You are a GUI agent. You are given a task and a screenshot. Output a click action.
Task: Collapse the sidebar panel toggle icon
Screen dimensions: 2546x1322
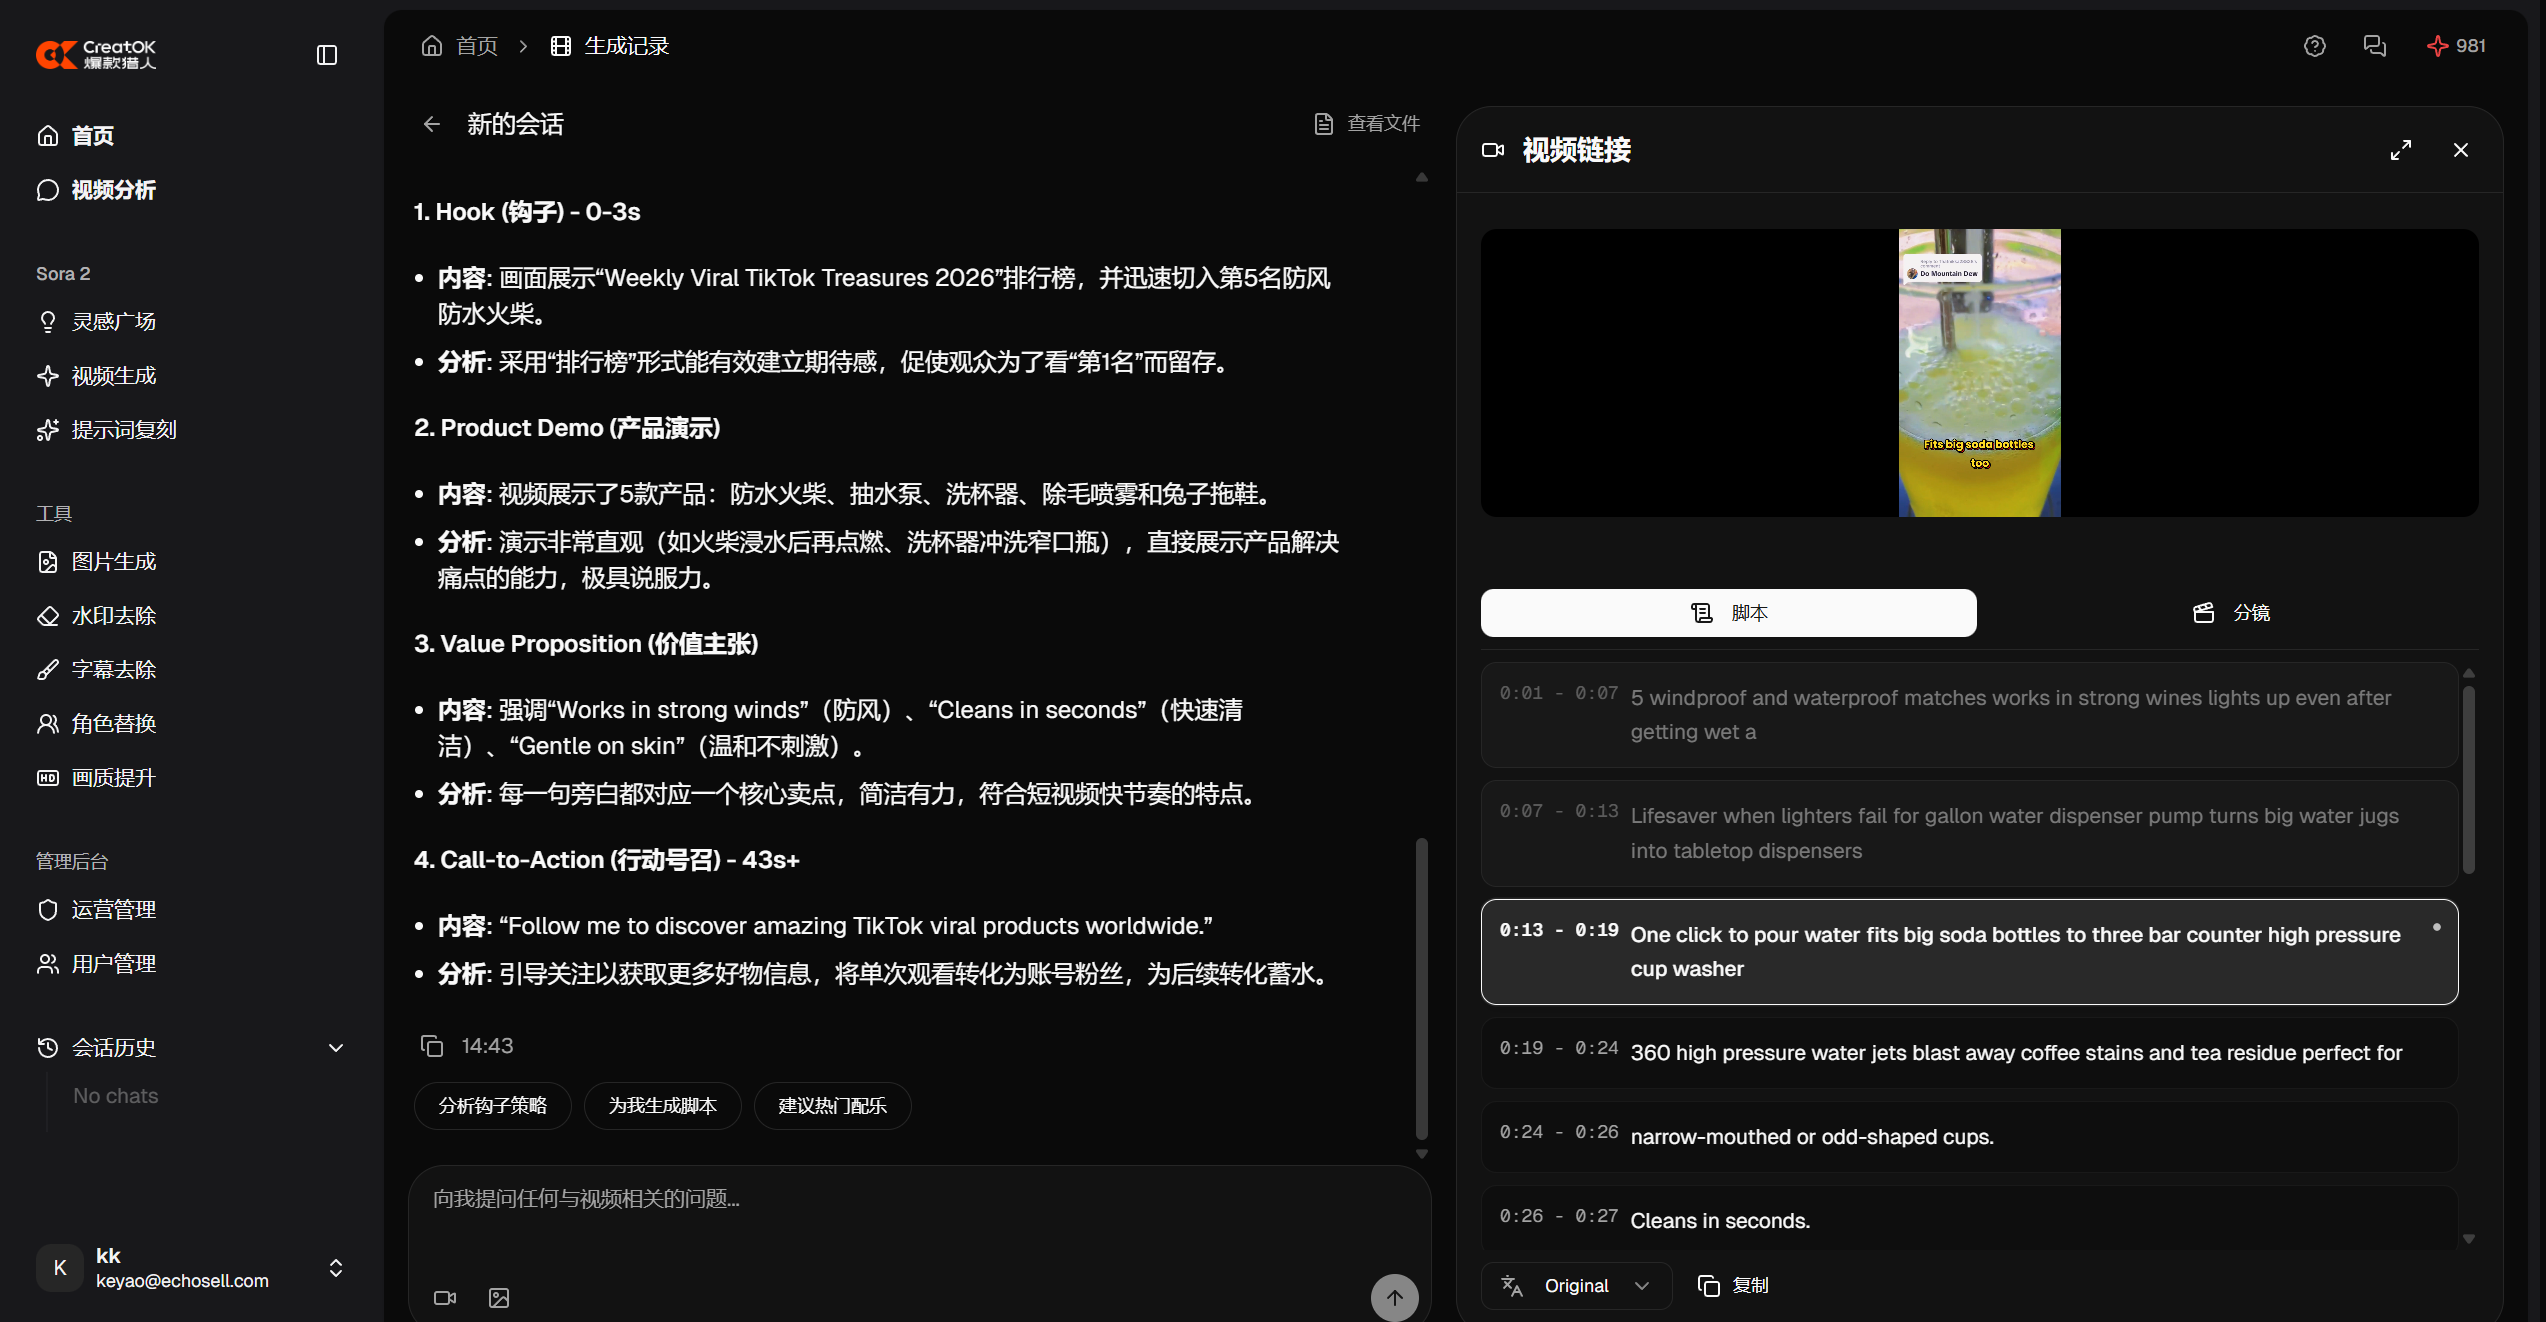327,55
